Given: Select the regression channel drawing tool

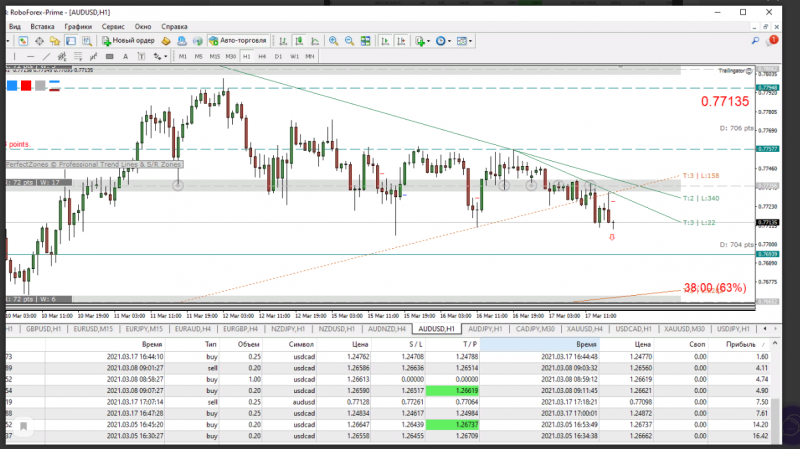Looking at the screenshot, I should coord(93,57).
